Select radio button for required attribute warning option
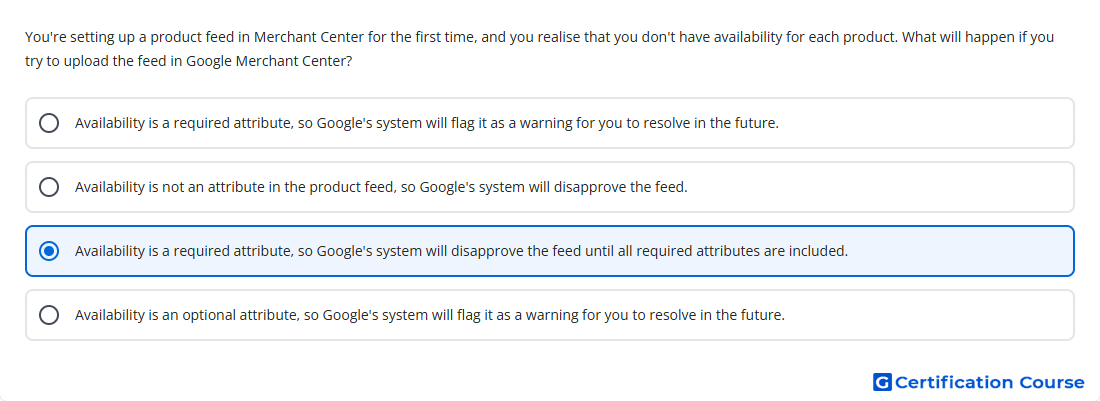1100x401 pixels. click(x=49, y=123)
